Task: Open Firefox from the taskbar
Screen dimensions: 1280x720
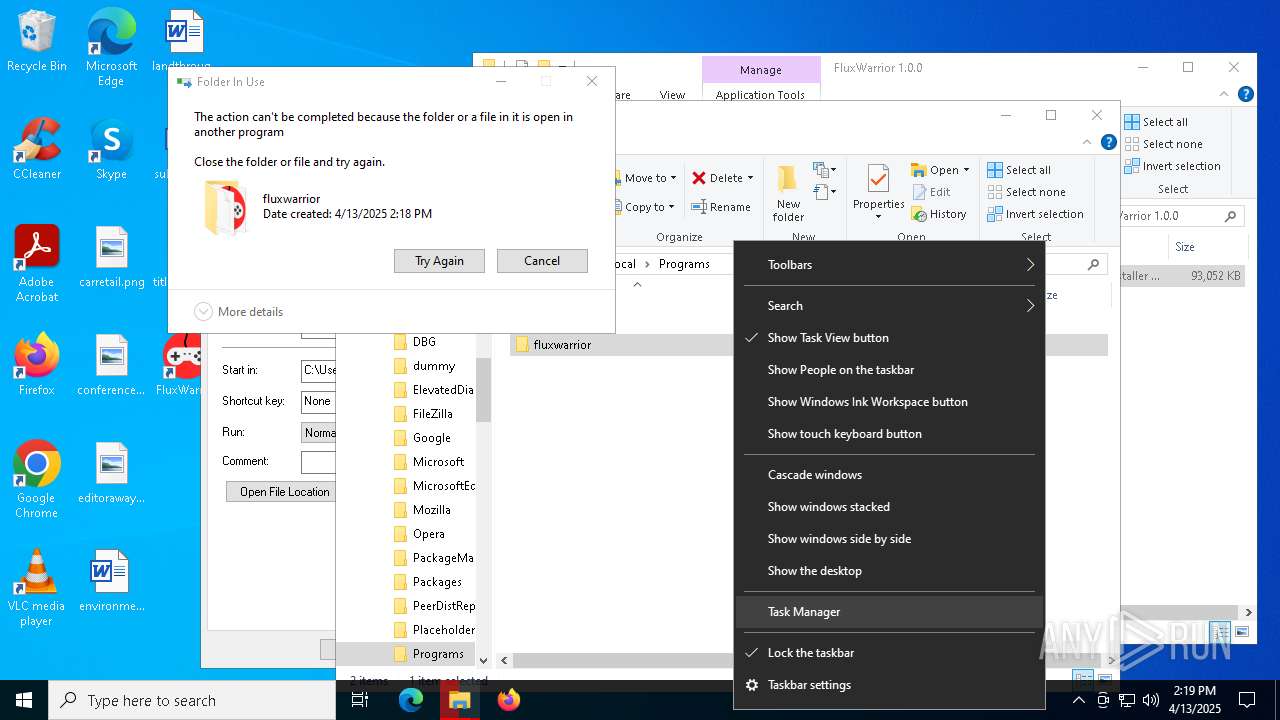Action: [x=509, y=700]
